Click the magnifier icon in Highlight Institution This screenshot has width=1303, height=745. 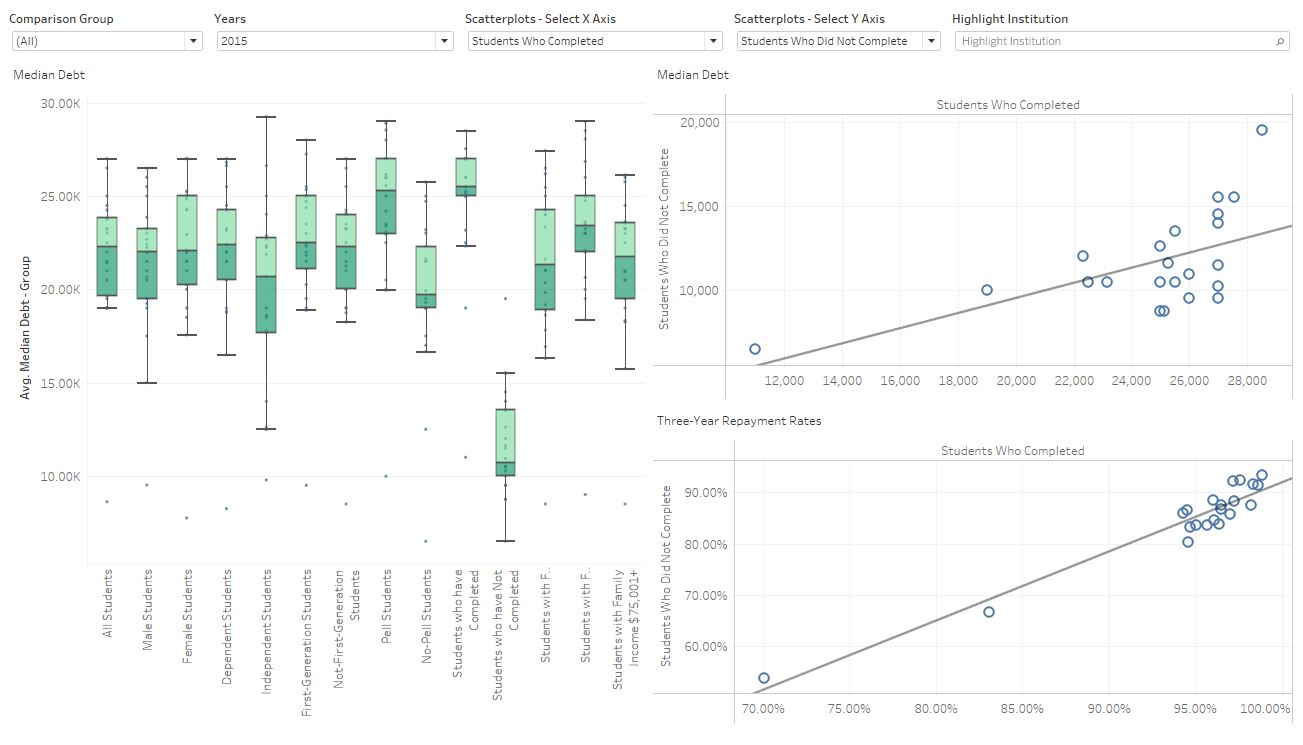coord(1280,42)
